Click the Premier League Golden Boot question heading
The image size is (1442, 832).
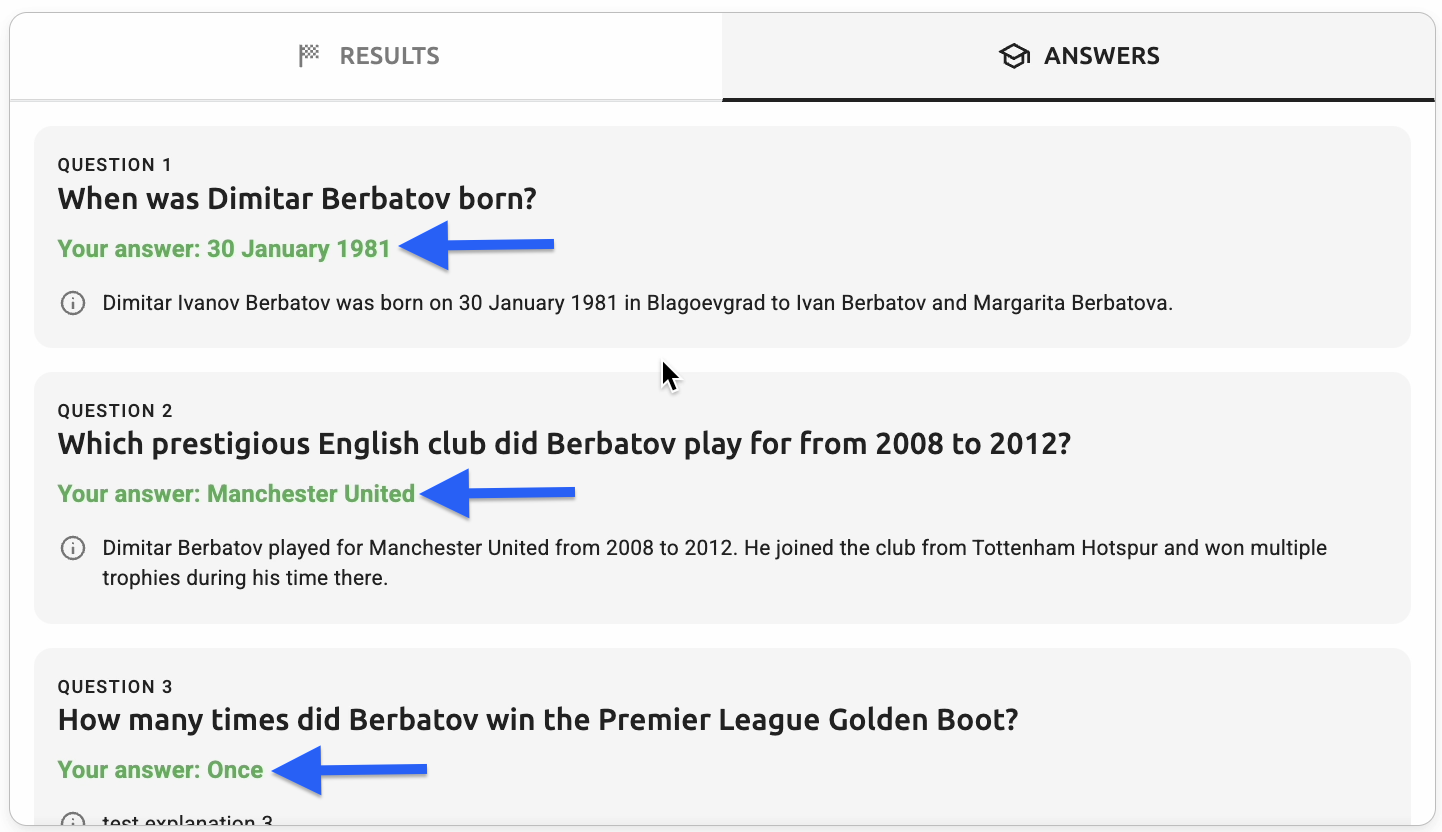pos(538,720)
